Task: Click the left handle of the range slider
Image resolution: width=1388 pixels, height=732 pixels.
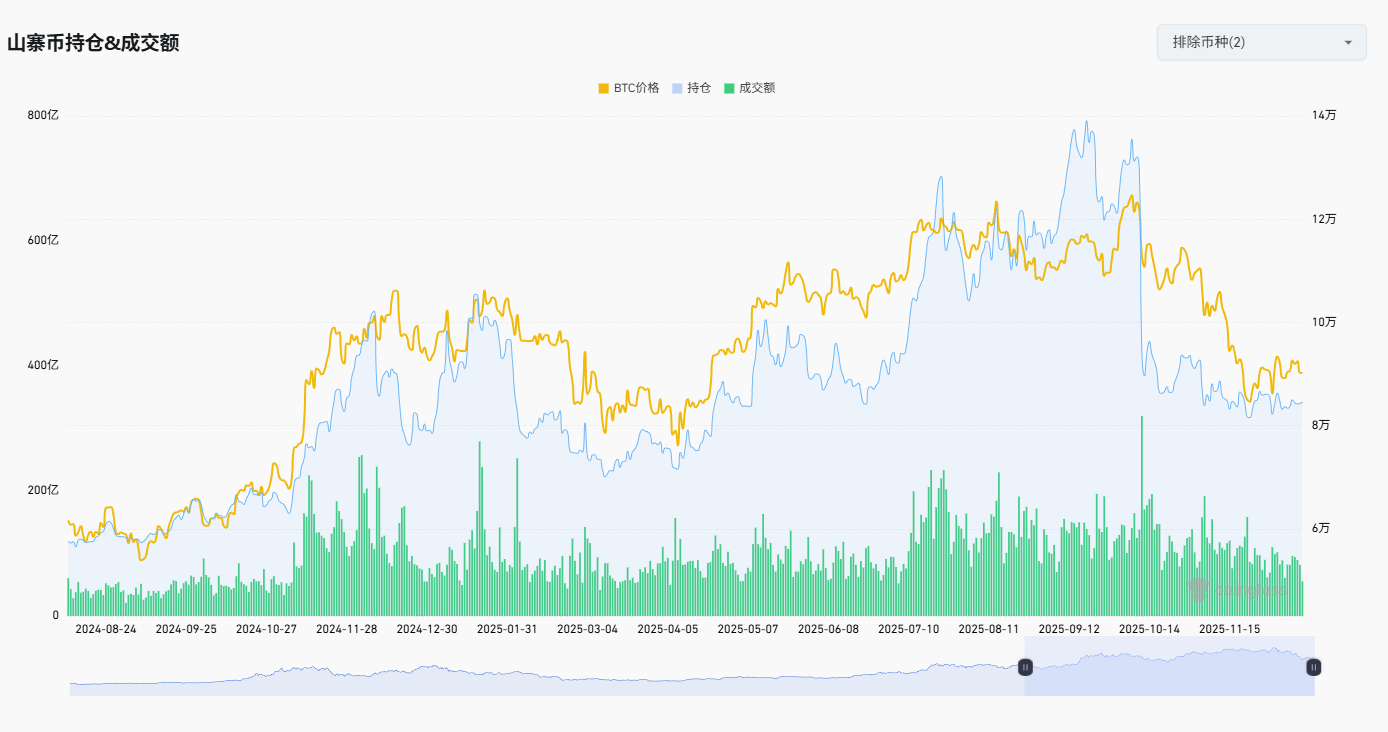Action: [x=1025, y=667]
